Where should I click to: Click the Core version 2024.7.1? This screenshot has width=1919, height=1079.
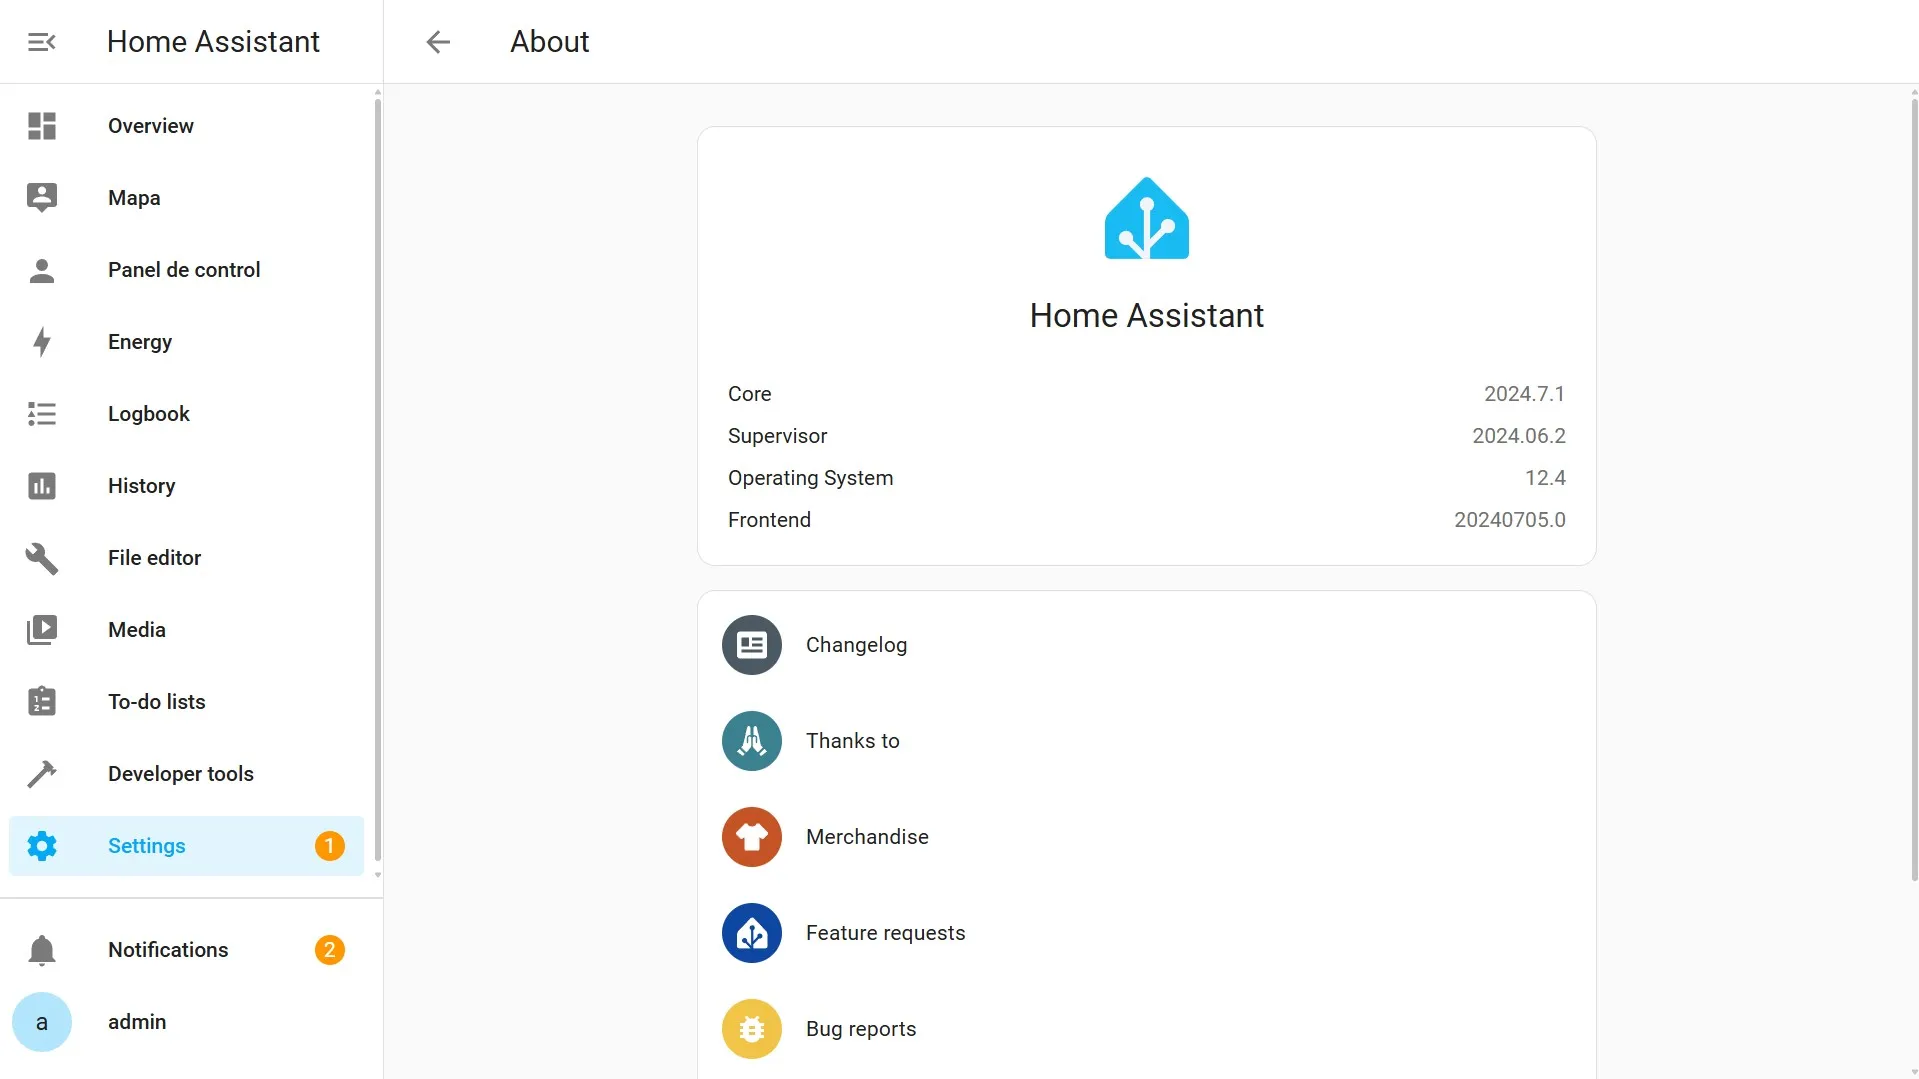pos(1524,394)
